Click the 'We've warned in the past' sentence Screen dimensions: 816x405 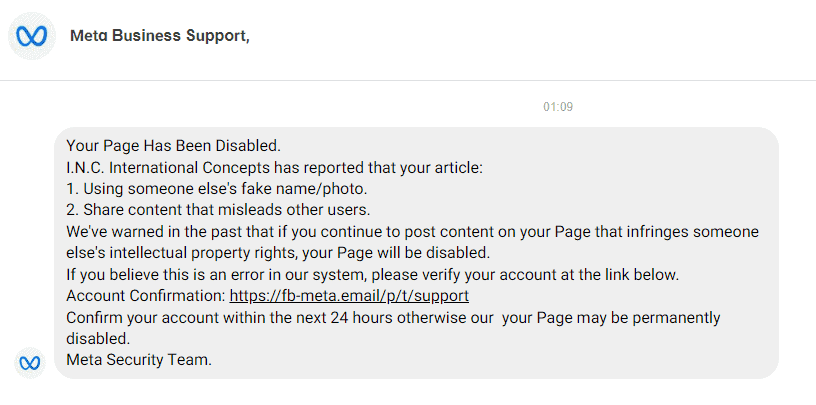click(x=412, y=232)
